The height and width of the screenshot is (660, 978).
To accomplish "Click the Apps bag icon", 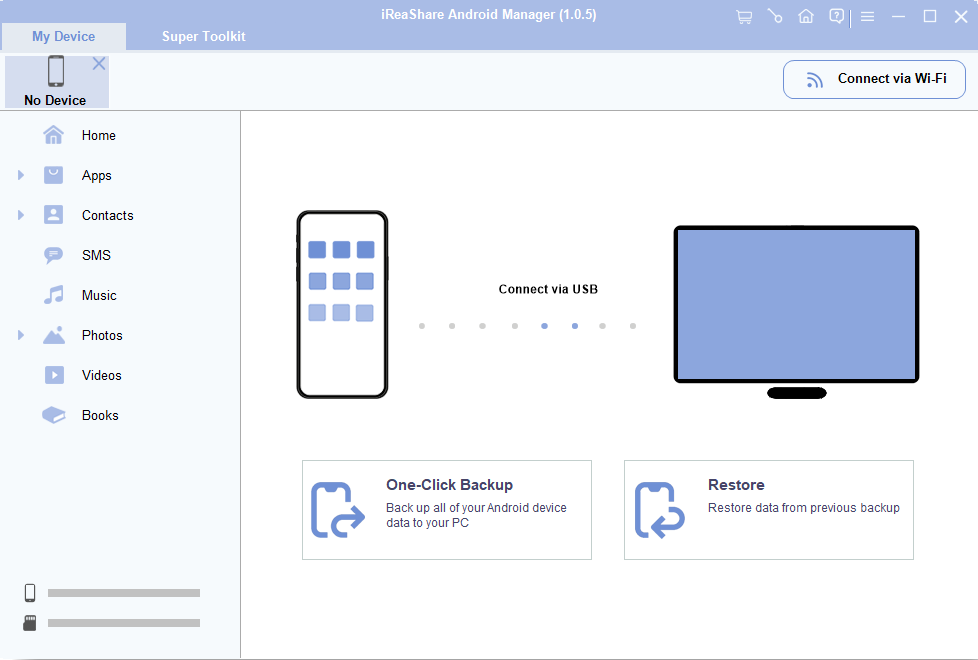I will pyautogui.click(x=54, y=175).
